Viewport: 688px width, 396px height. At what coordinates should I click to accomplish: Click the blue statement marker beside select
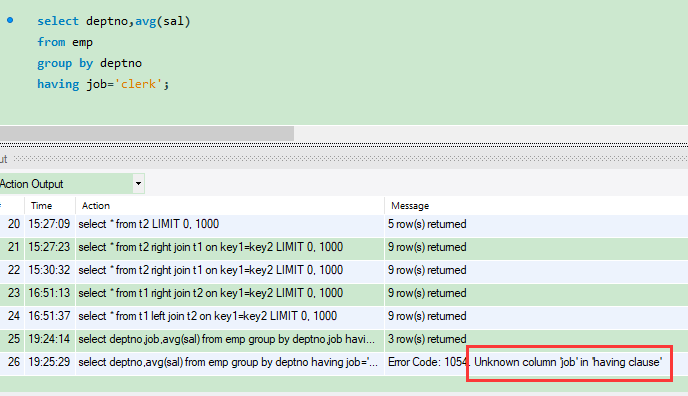tap(10, 20)
